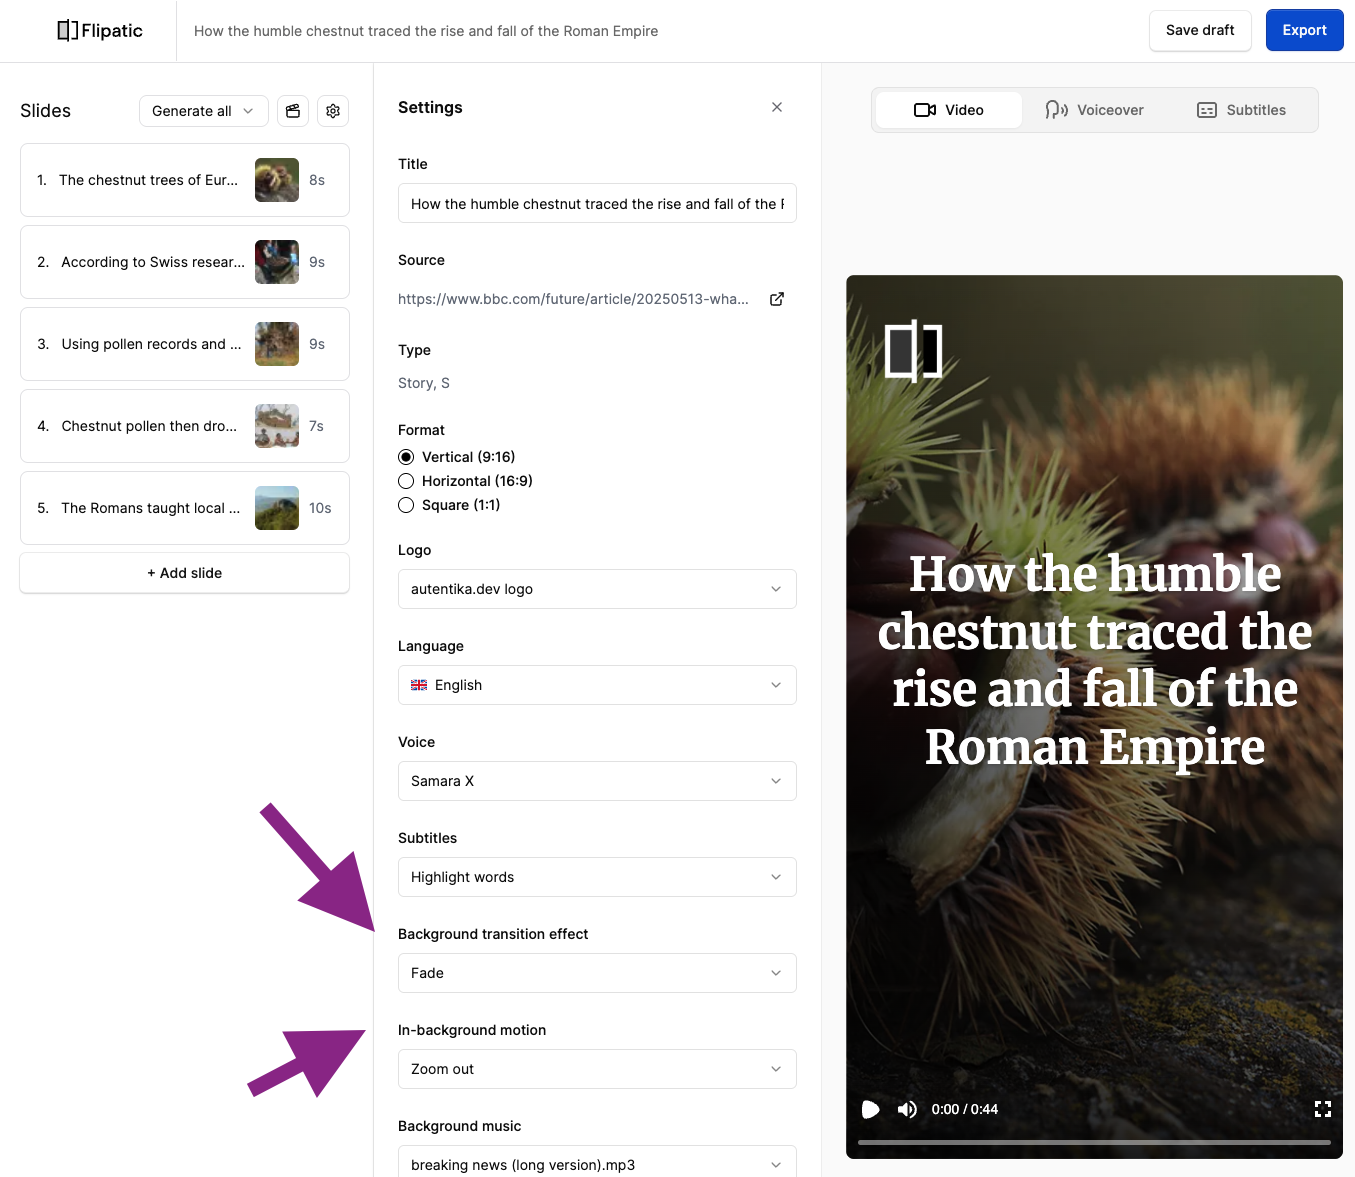Select Square (1:1) format
The width and height of the screenshot is (1355, 1177).
click(406, 505)
